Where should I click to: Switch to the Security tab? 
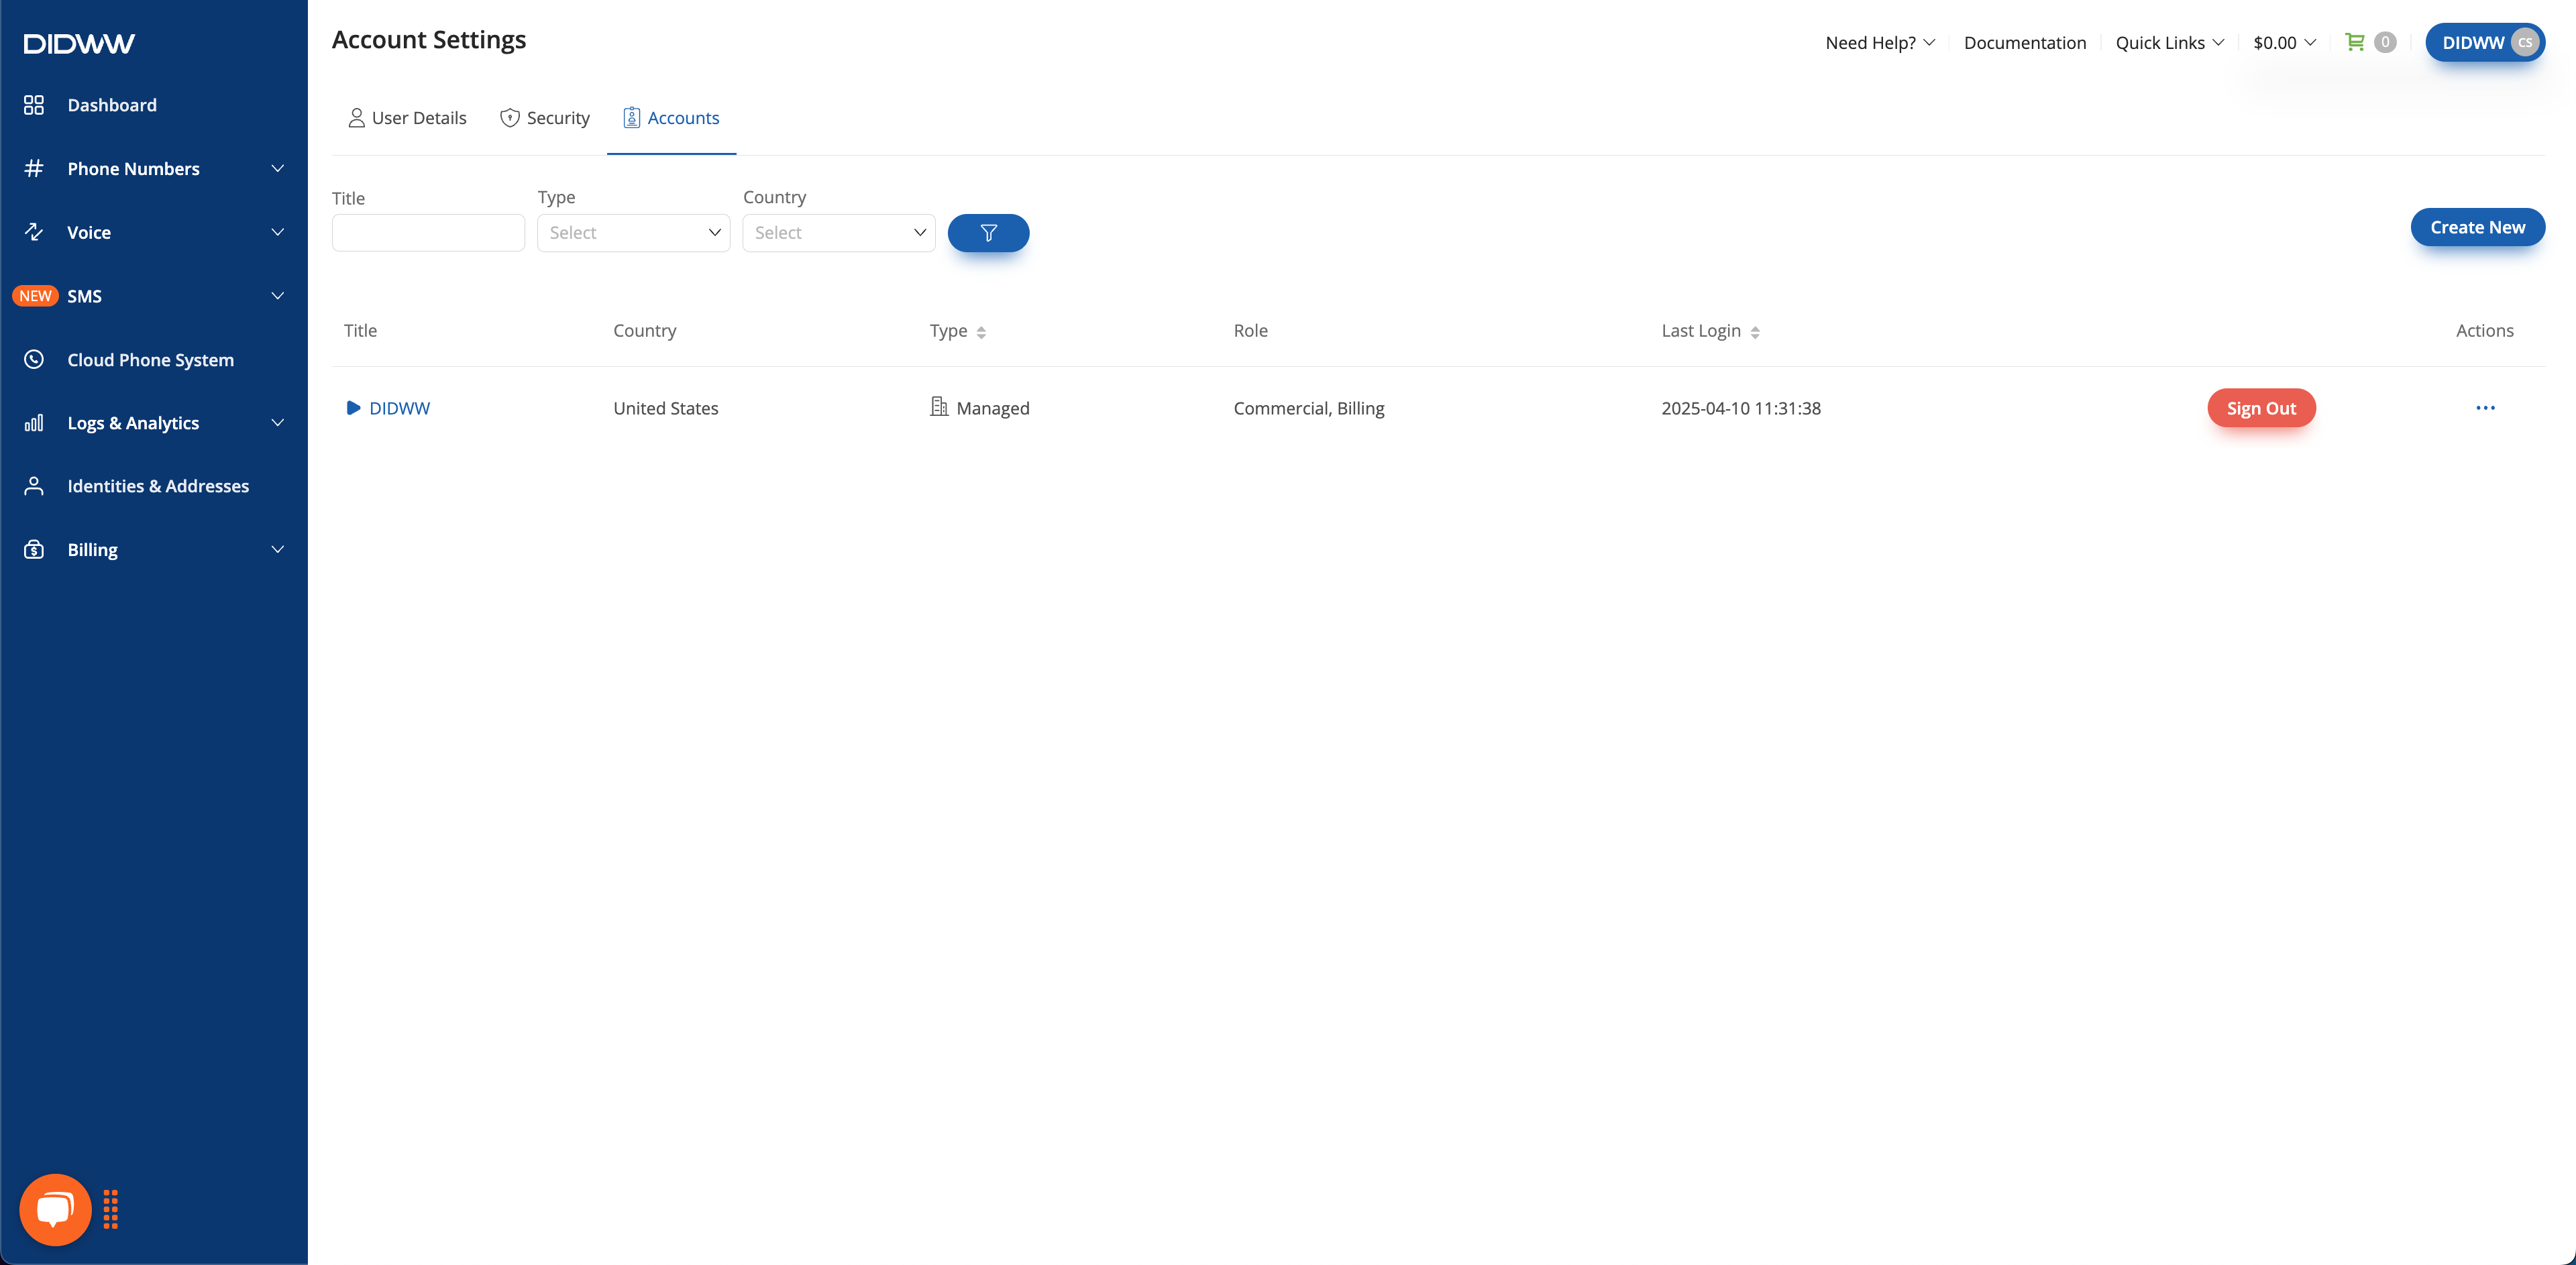coord(545,118)
